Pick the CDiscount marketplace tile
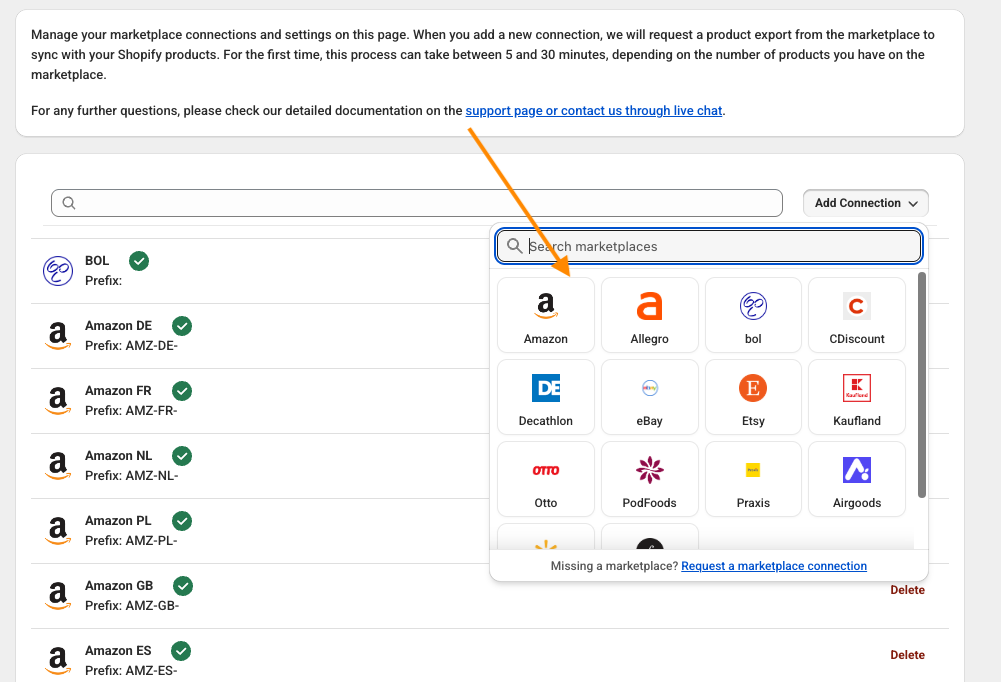 pyautogui.click(x=857, y=315)
